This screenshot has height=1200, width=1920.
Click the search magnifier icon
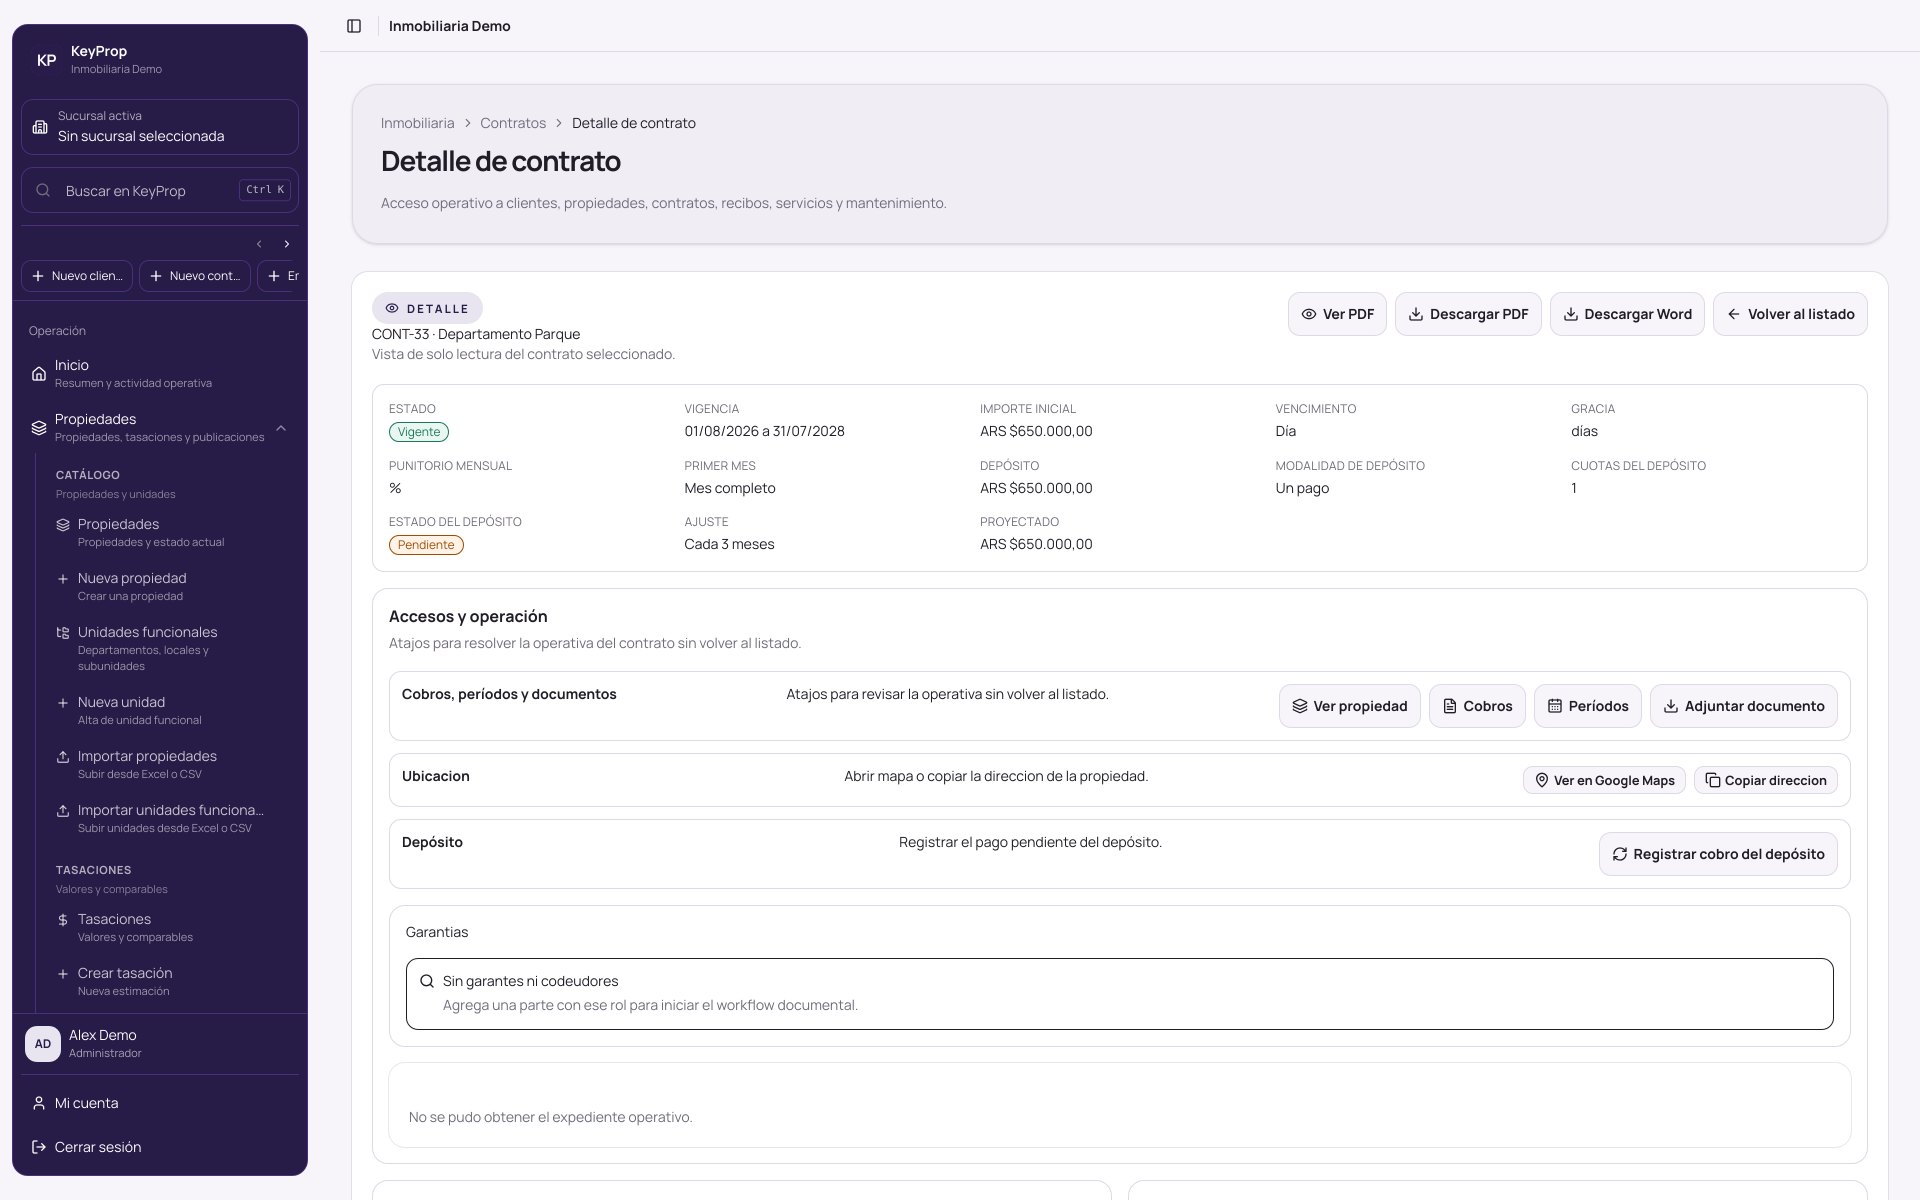coord(43,190)
